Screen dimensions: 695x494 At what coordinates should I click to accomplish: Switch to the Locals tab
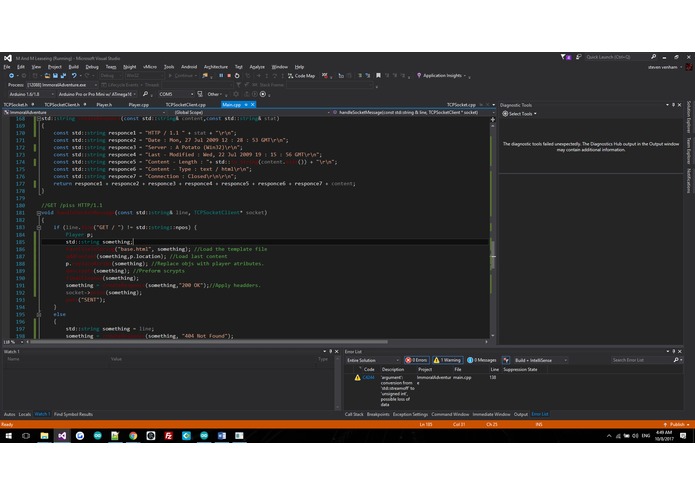[x=24, y=414]
